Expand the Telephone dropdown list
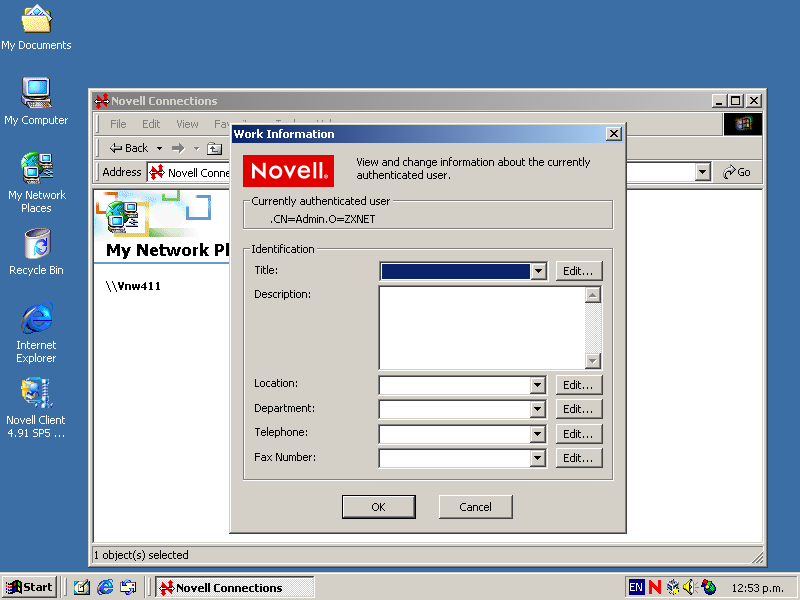Image resolution: width=800 pixels, height=600 pixels. coord(538,434)
